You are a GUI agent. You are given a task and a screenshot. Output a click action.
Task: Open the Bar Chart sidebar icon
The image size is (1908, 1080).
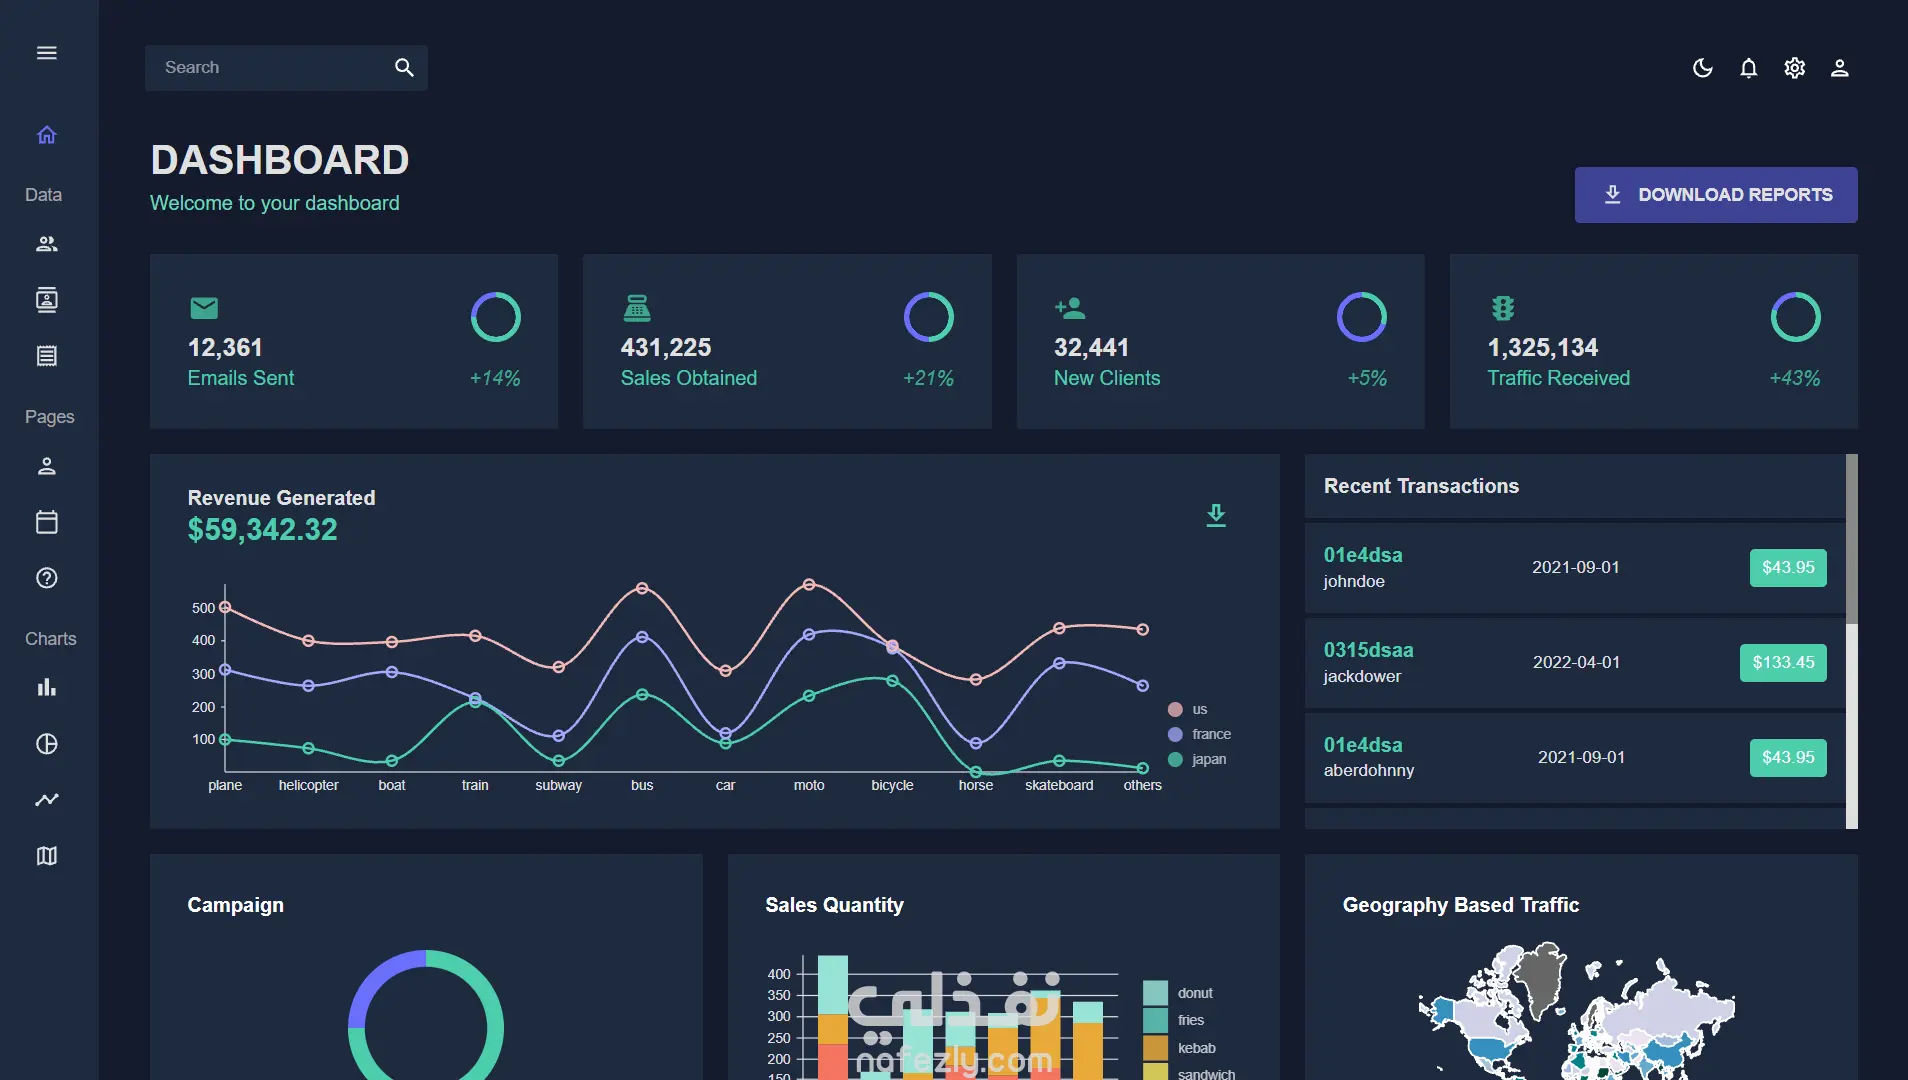pos(46,688)
